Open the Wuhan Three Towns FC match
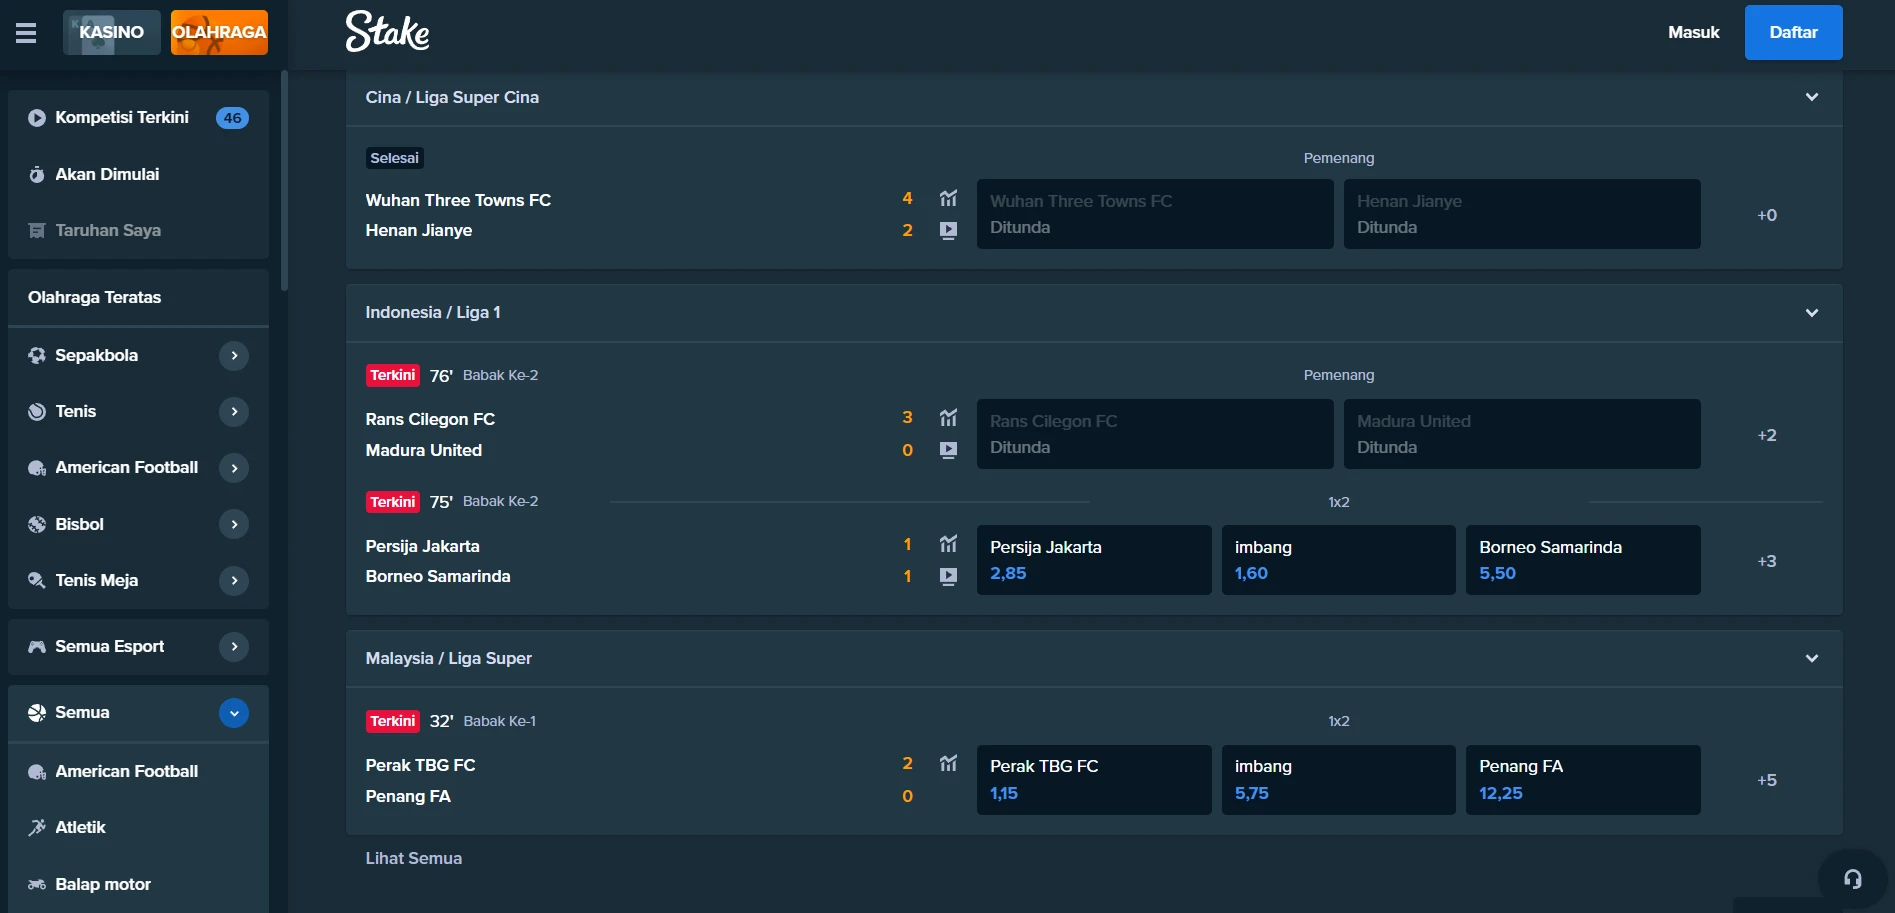Image resolution: width=1895 pixels, height=913 pixels. click(458, 200)
